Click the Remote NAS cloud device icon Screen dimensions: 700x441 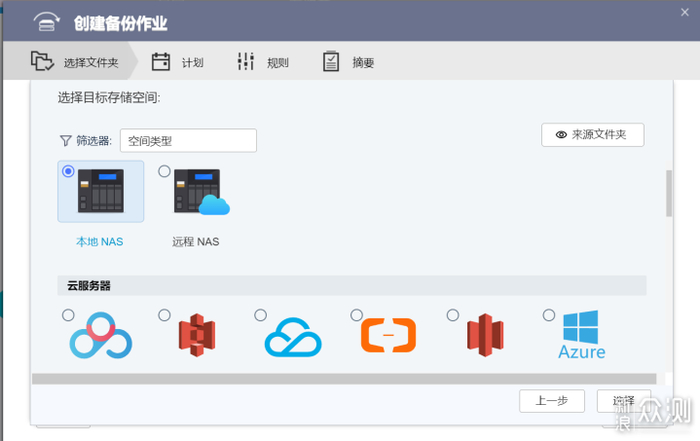202,191
